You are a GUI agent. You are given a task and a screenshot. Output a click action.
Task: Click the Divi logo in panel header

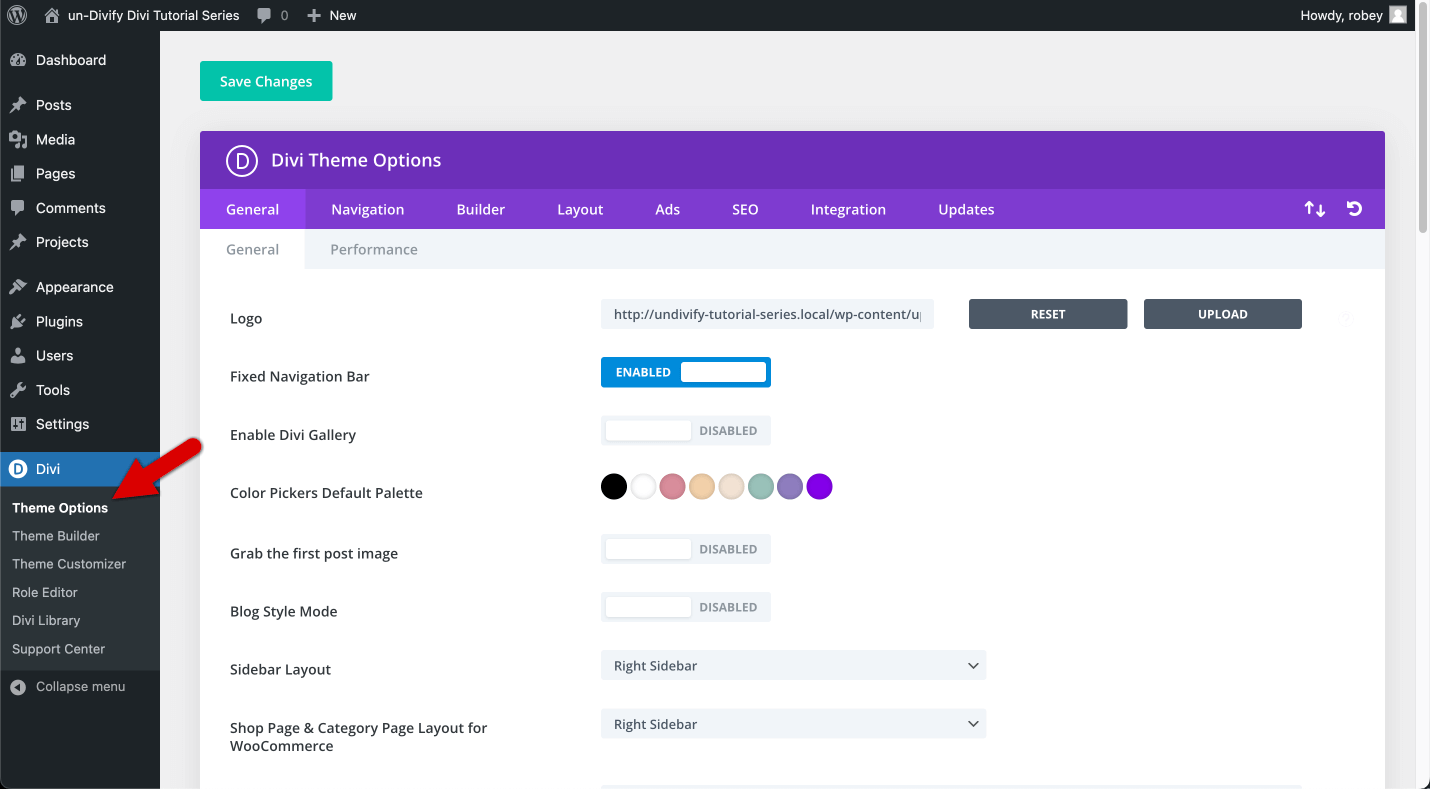click(242, 160)
